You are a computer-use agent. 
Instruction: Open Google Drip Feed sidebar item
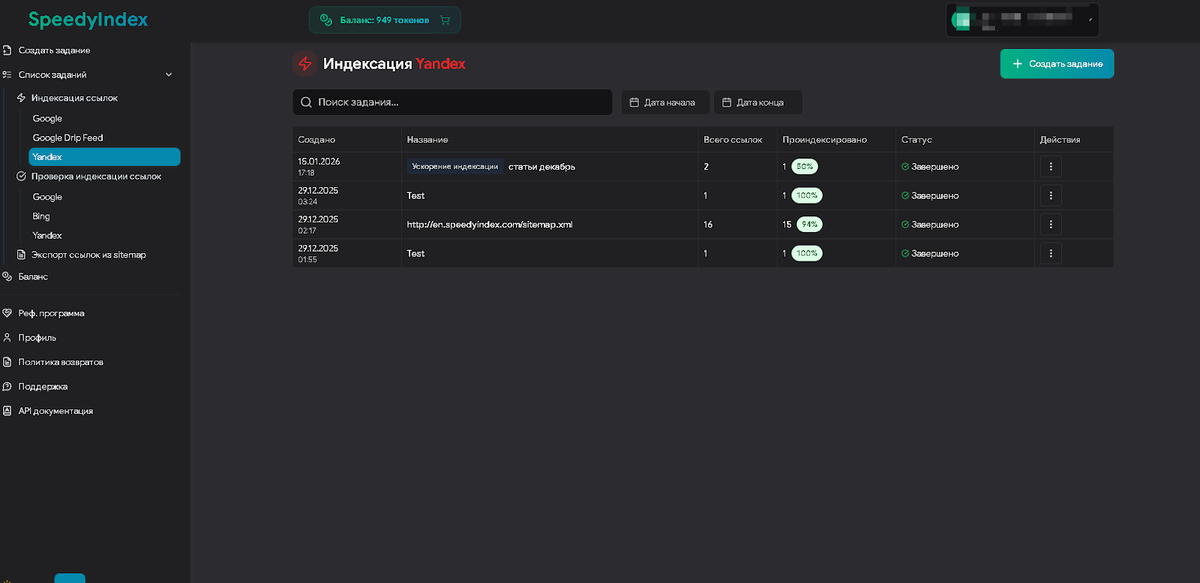point(68,138)
